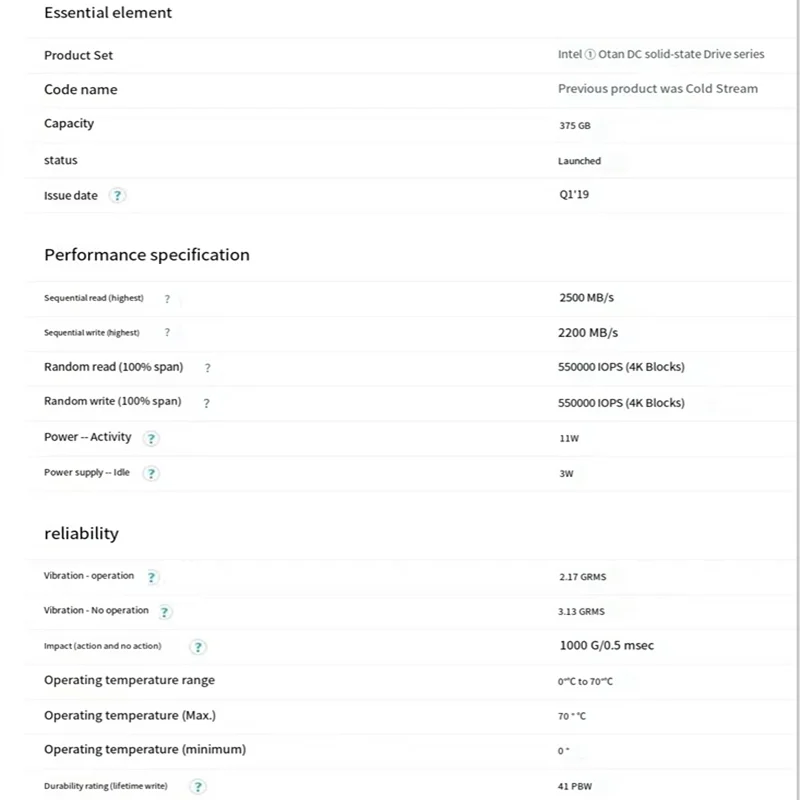Click the Previous product was Cold Stream link
The image size is (800, 800).
pyautogui.click(x=657, y=89)
